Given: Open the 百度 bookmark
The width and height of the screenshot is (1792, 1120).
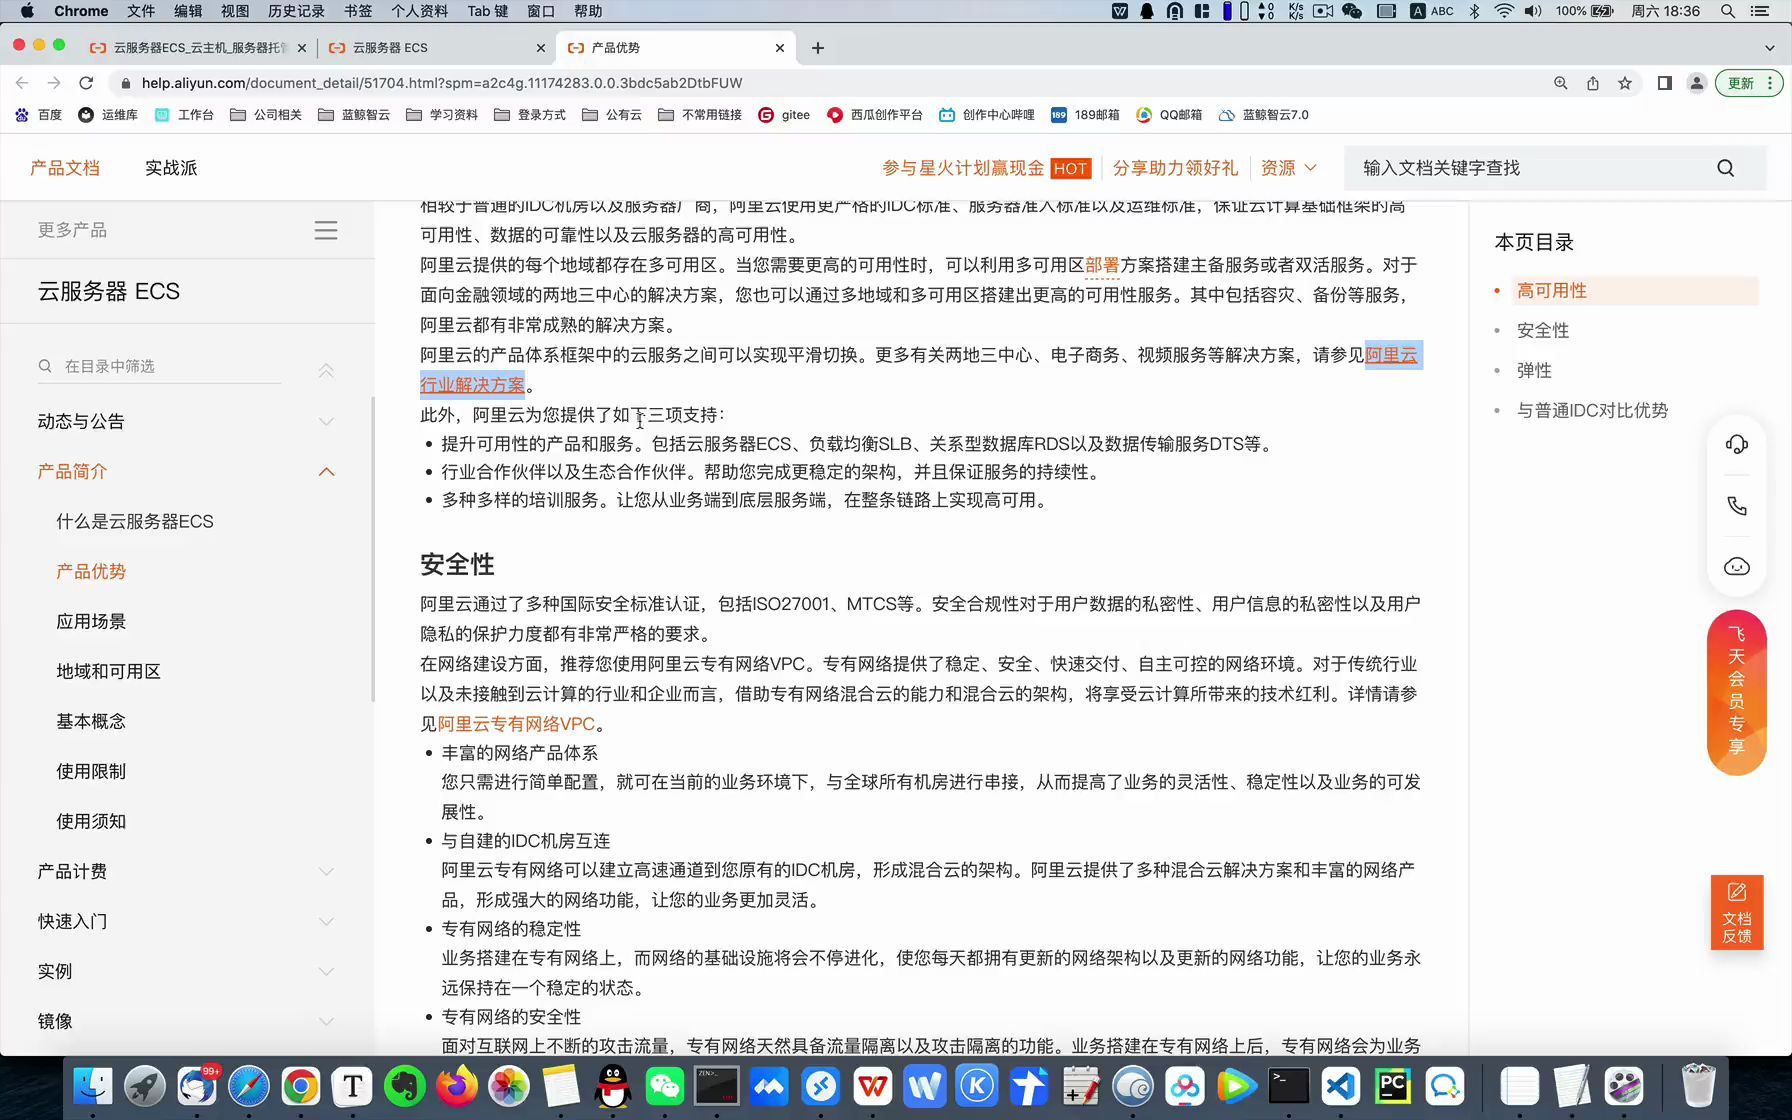Looking at the screenshot, I should pyautogui.click(x=39, y=115).
